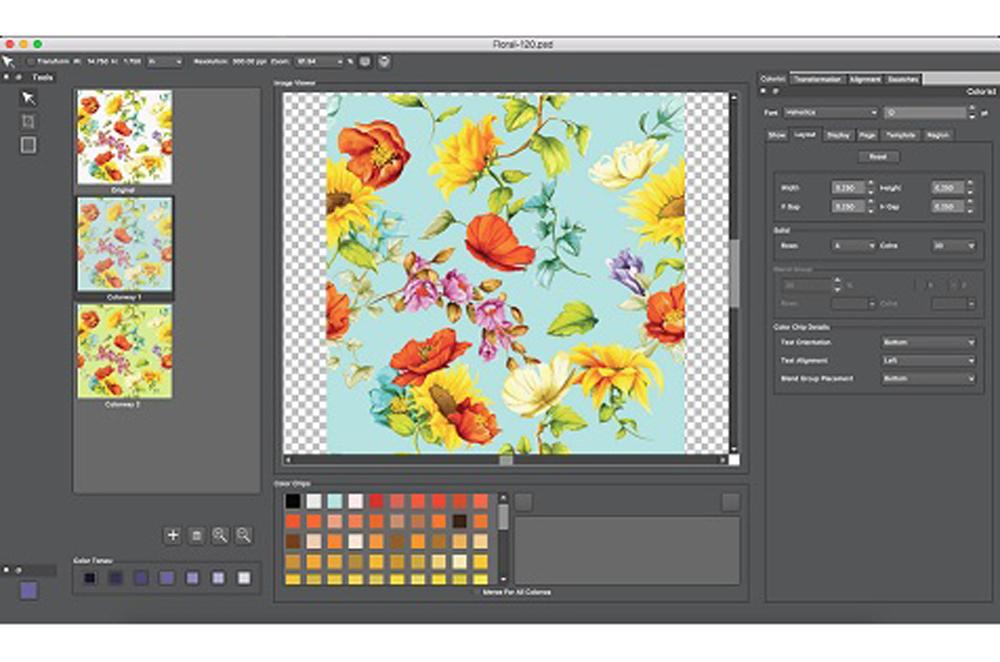
Task: Select the Original pattern thumbnail
Action: click(124, 137)
